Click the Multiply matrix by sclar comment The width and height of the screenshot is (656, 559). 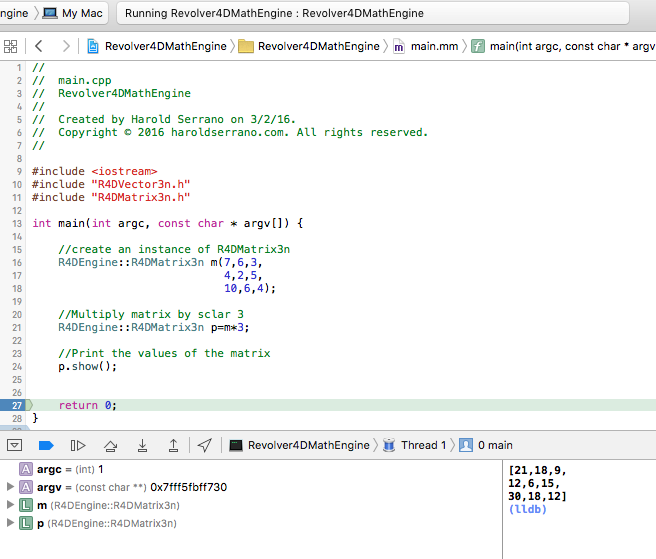coord(151,315)
